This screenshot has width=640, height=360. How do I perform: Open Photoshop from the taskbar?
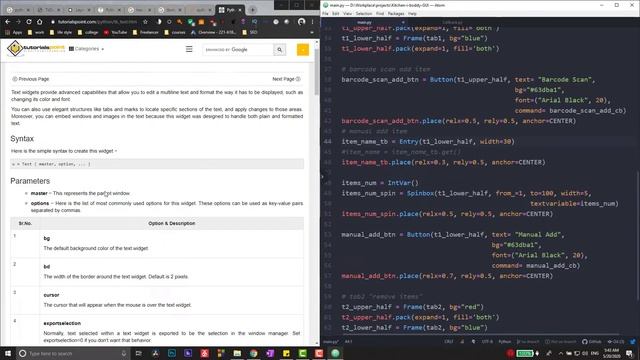[x=172, y=353]
